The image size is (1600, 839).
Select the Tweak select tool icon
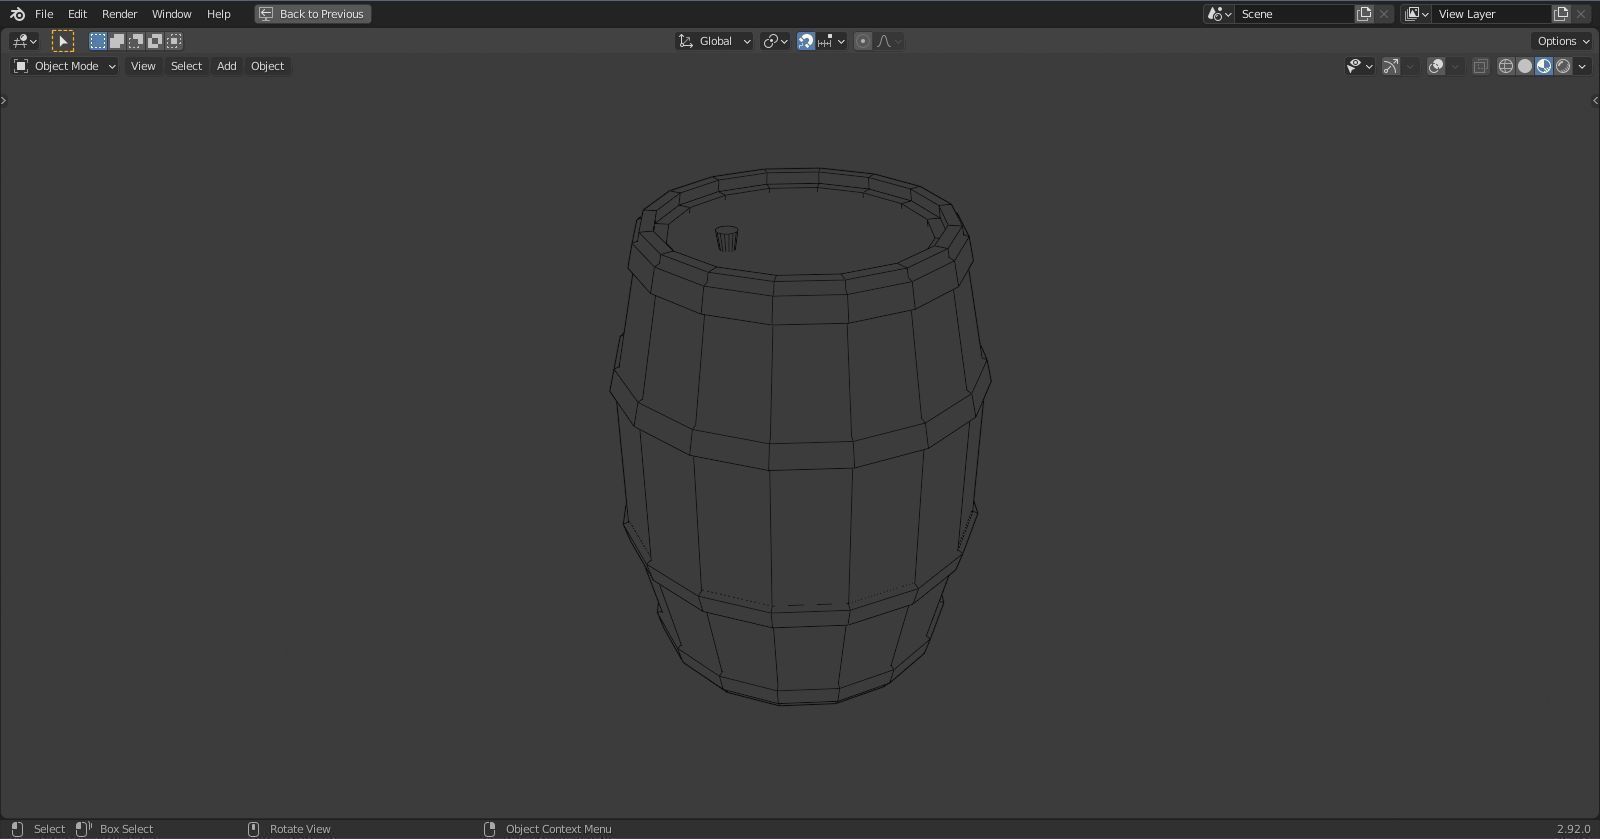(62, 41)
